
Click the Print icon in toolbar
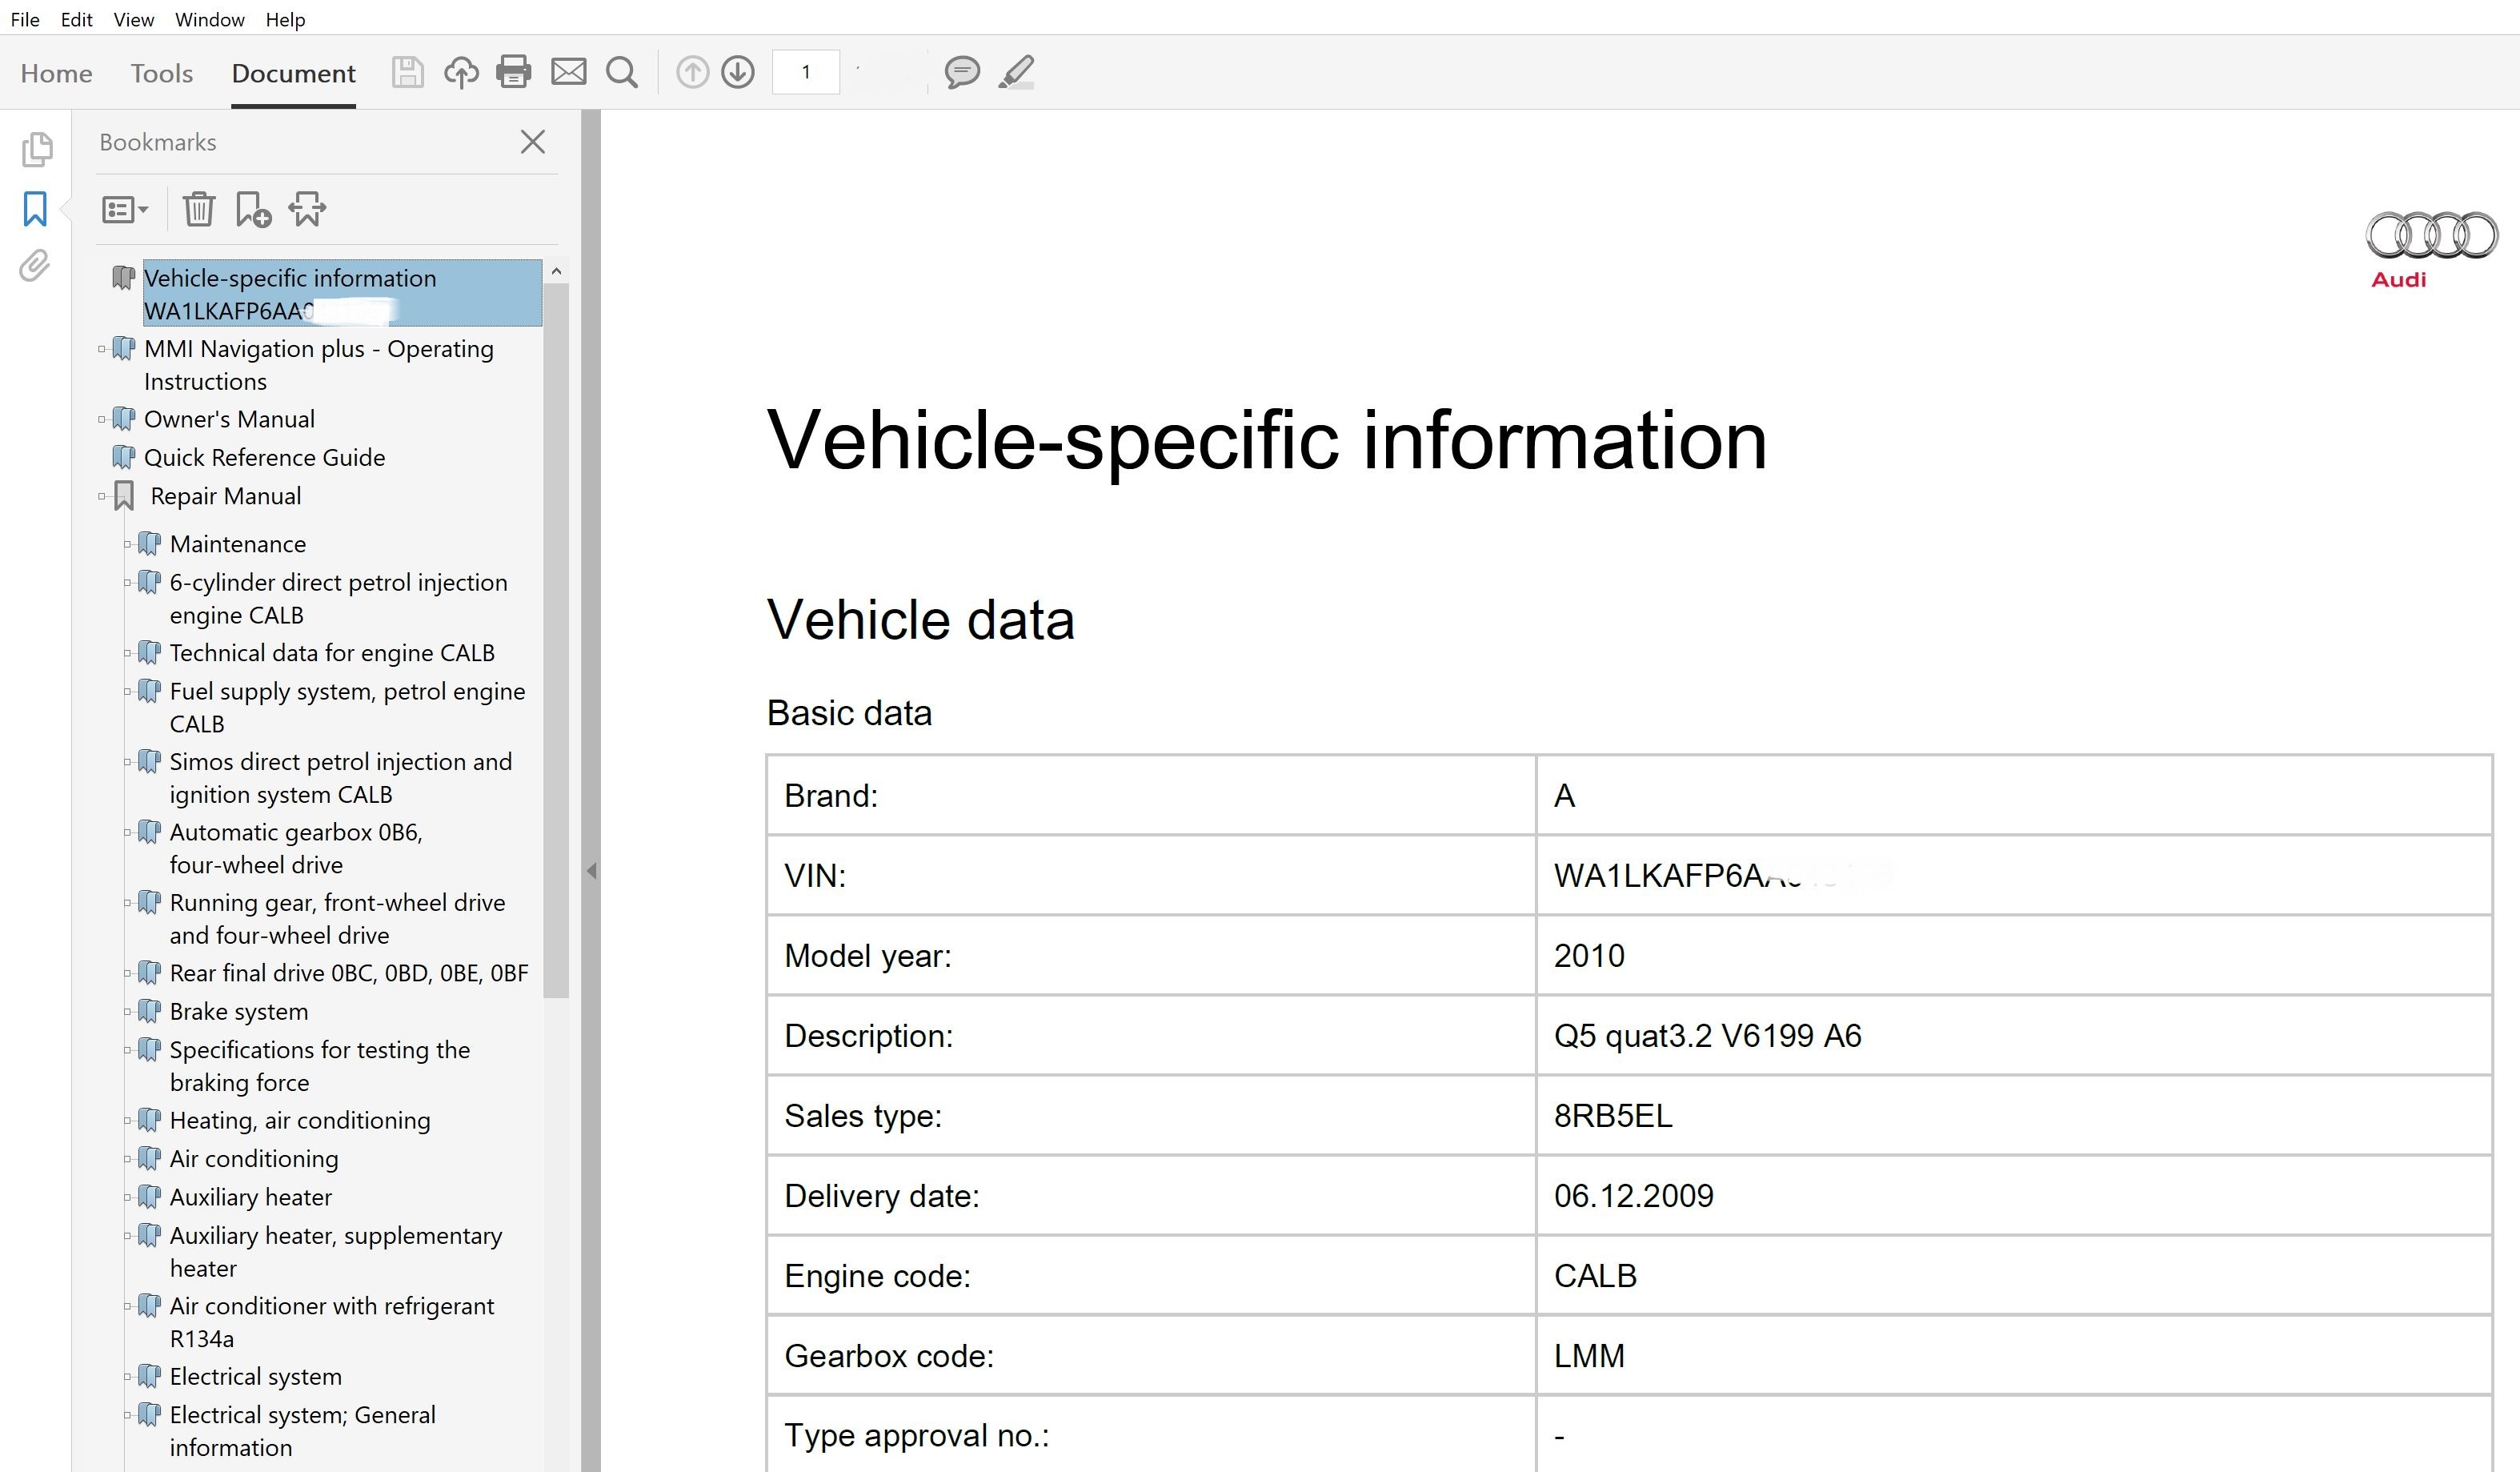point(513,72)
